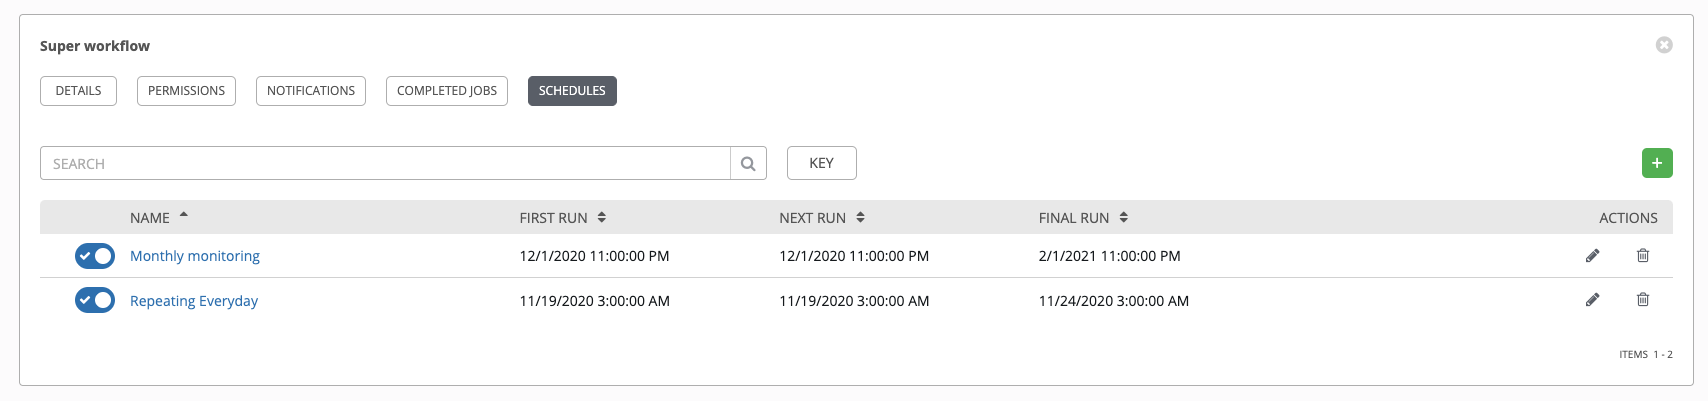Viewport: 1708px width, 401px height.
Task: View the Completed Jobs tab
Action: coord(447,91)
